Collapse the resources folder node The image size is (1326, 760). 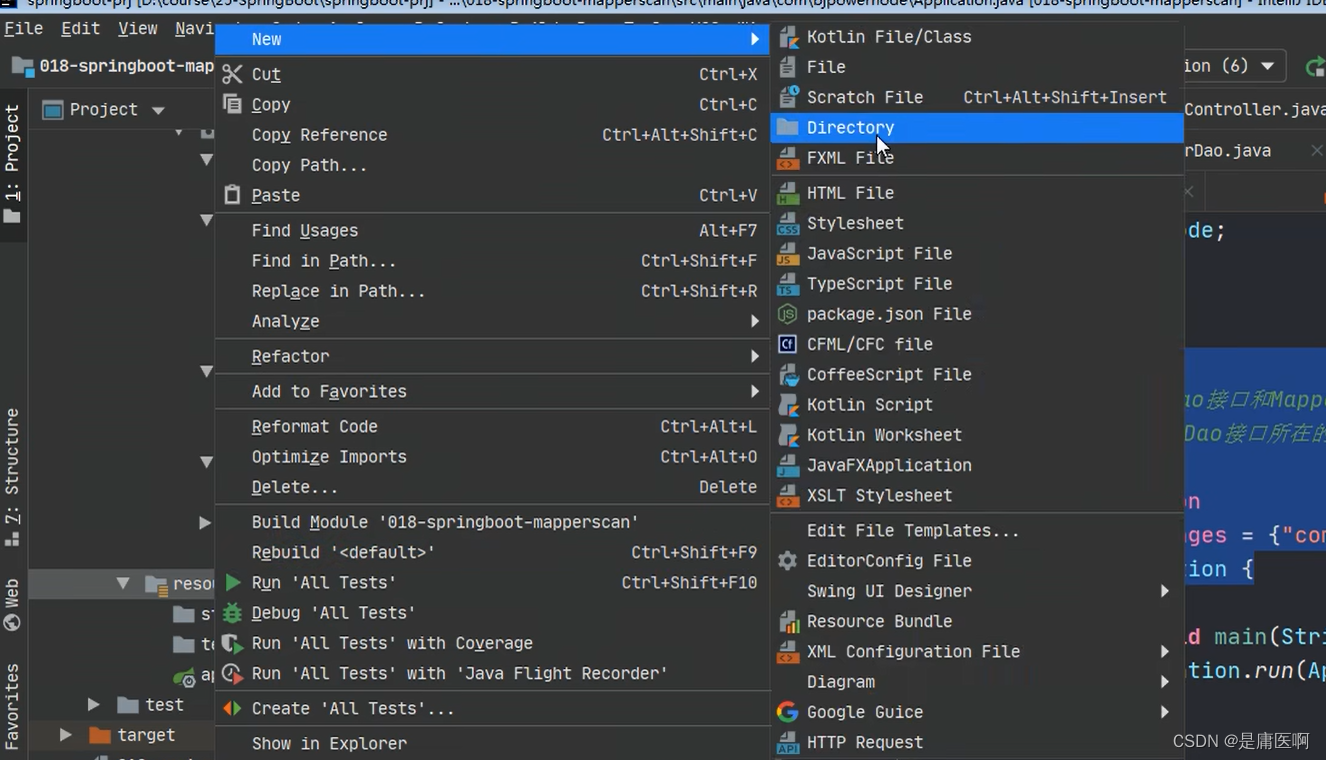(123, 583)
